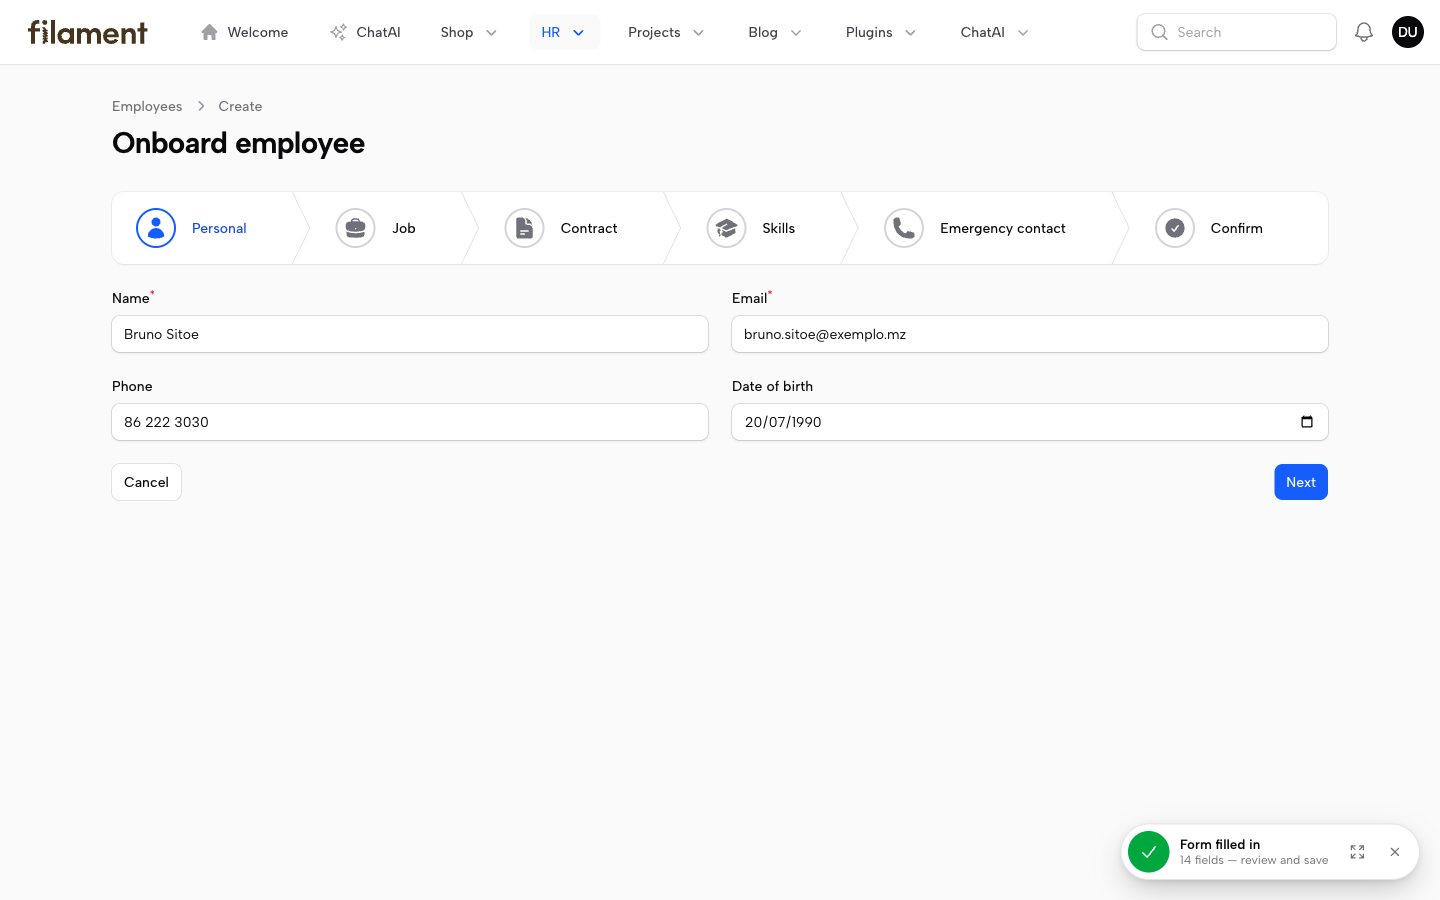This screenshot has height=900, width=1440.
Task: Open the Shop menu
Action: pos(469,32)
